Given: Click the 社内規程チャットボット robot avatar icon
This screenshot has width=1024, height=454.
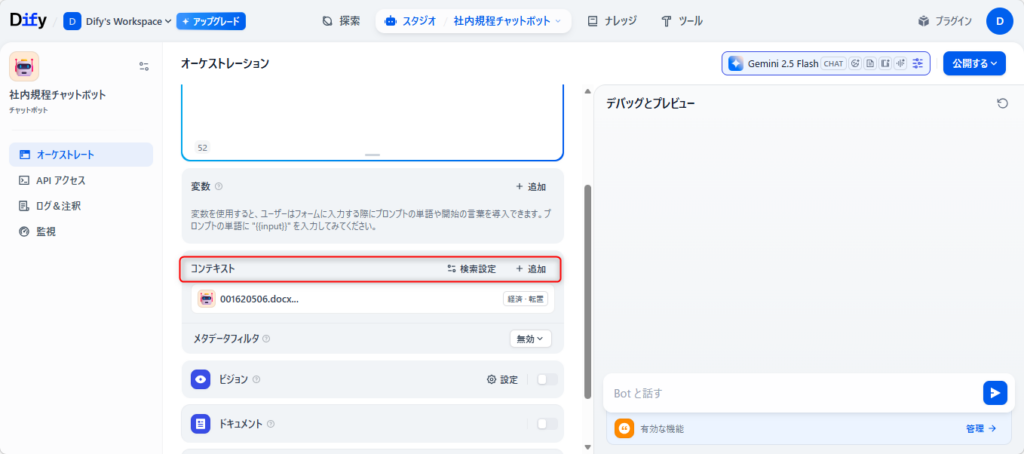Looking at the screenshot, I should point(24,67).
